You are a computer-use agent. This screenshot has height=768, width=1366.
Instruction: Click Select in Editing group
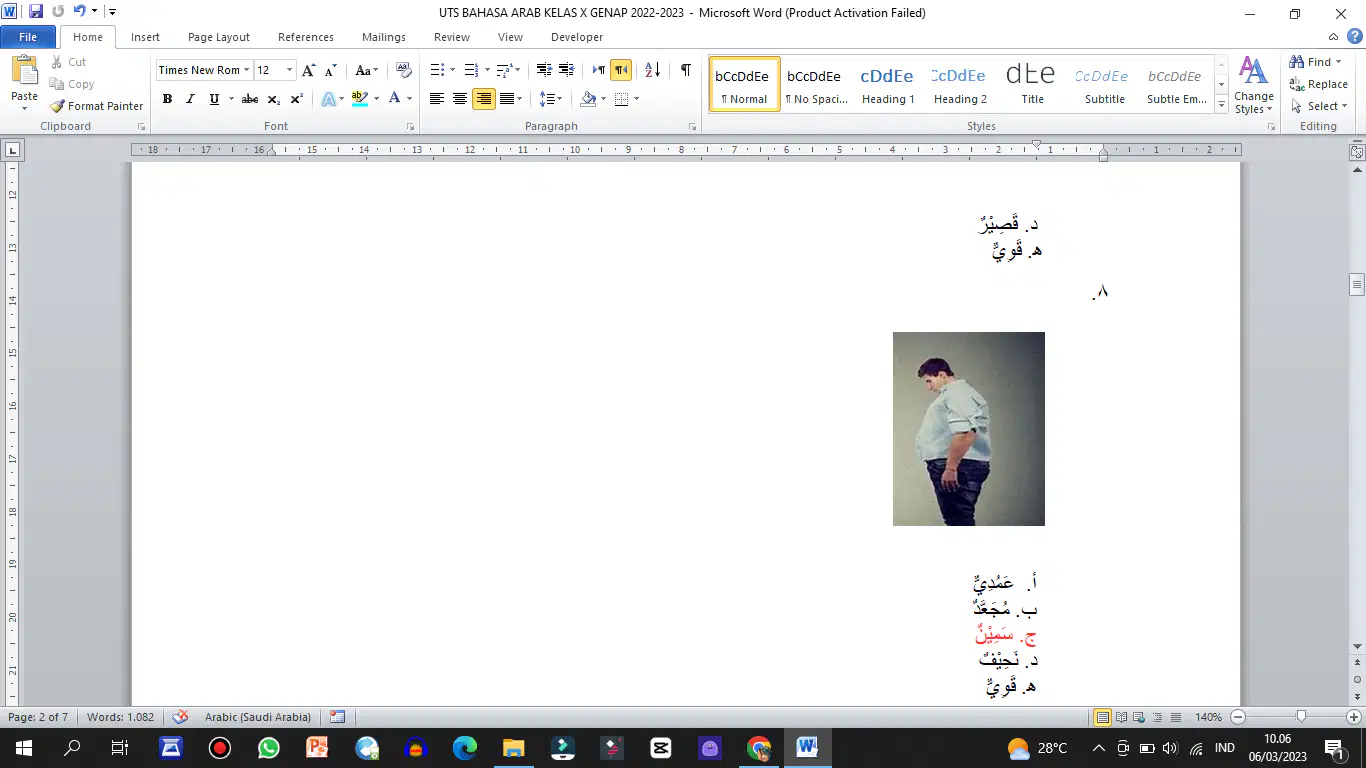[1317, 106]
